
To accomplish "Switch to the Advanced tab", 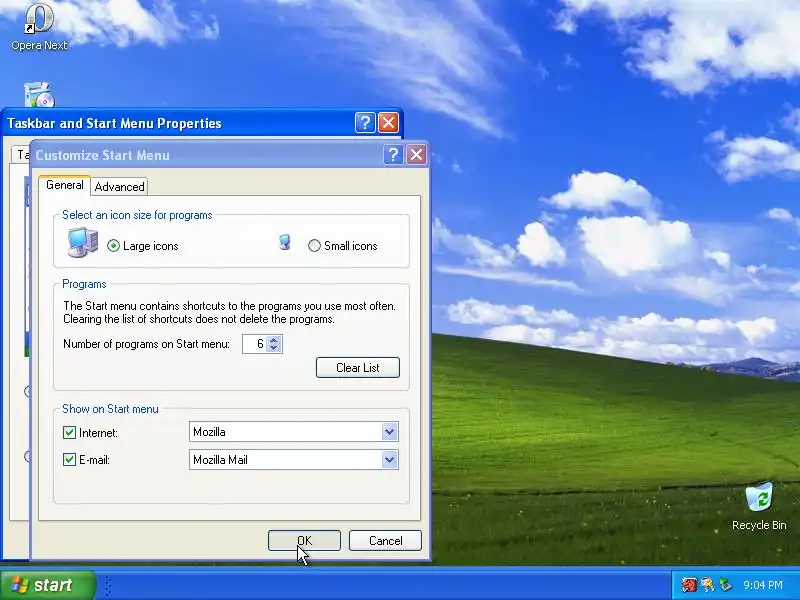I will point(119,187).
